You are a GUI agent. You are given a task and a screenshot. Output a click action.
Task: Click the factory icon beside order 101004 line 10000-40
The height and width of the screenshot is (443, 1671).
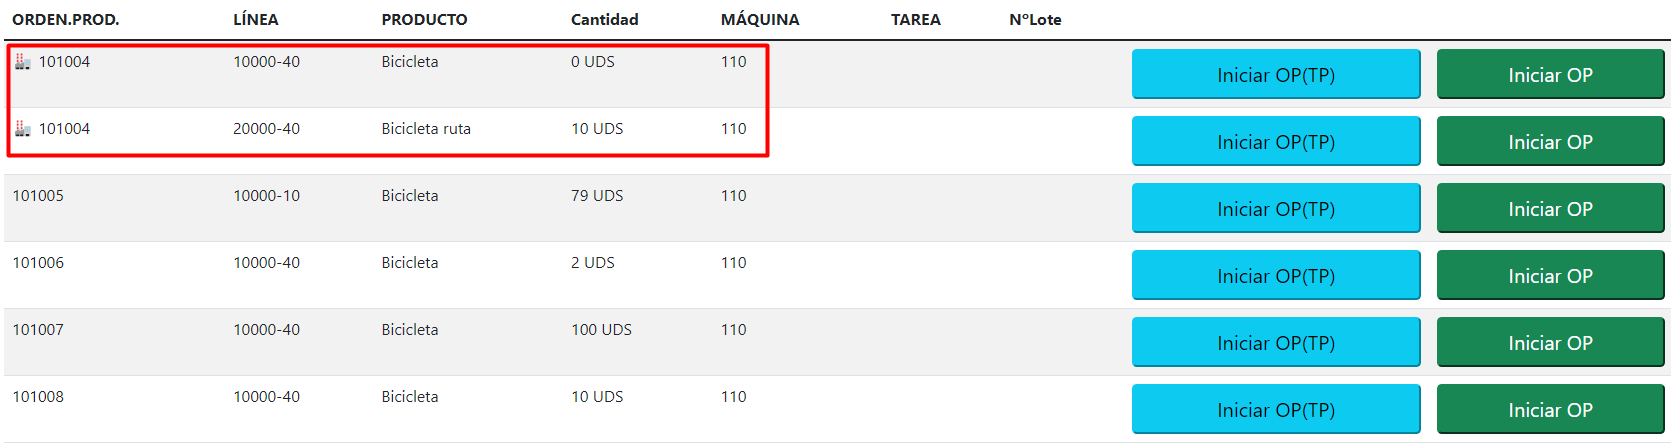[x=22, y=62]
